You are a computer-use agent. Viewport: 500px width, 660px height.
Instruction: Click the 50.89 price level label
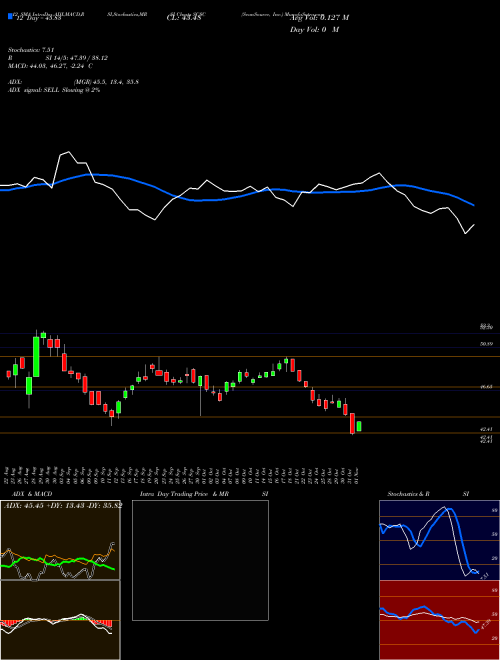(x=487, y=344)
